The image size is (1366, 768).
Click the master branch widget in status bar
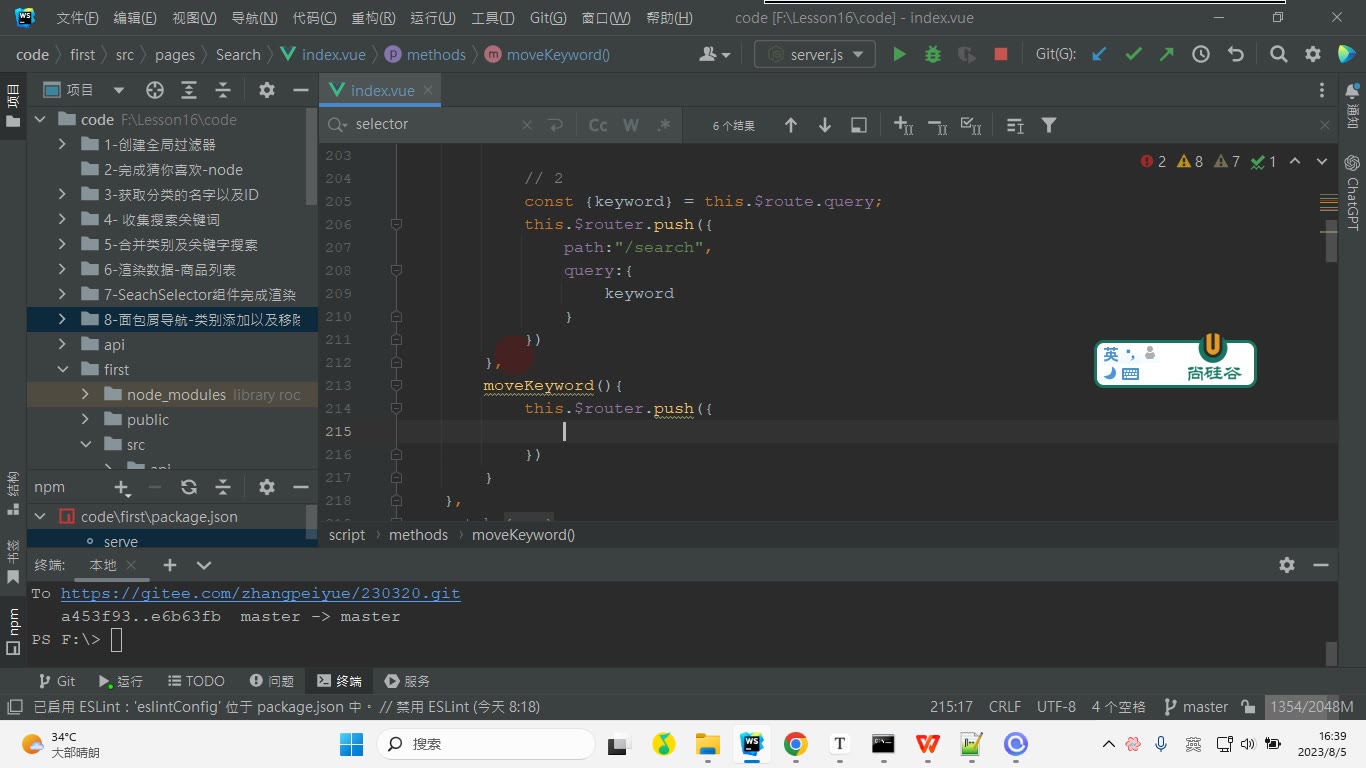pyautogui.click(x=1196, y=707)
